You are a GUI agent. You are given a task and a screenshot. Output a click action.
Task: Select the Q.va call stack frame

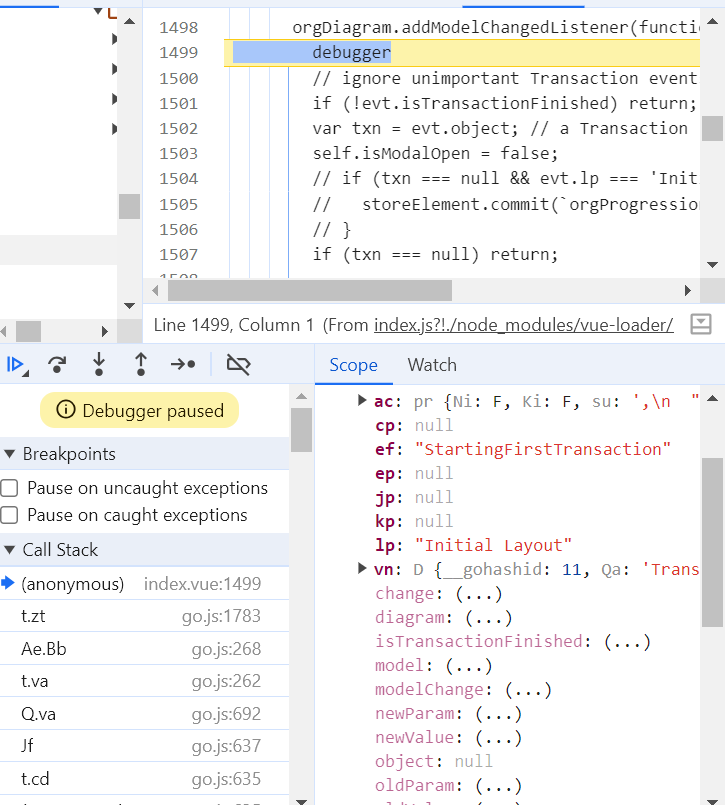[144, 714]
